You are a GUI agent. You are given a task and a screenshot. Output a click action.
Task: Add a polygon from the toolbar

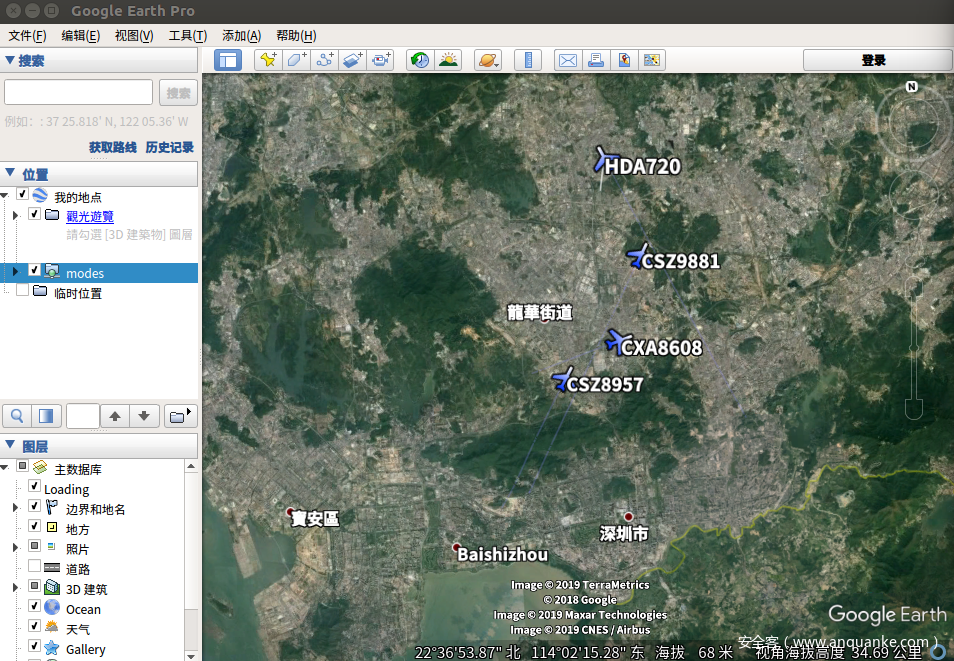(x=296, y=60)
